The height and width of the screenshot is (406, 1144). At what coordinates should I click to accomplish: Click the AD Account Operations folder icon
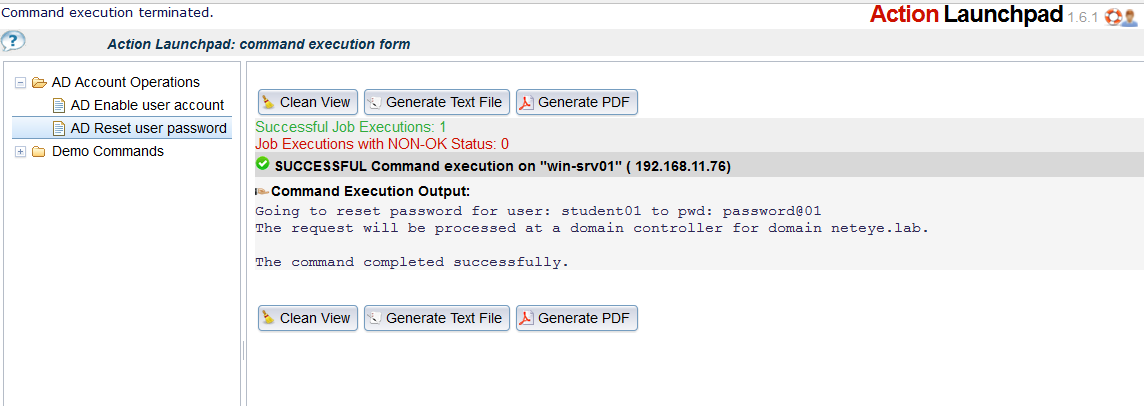tap(39, 83)
